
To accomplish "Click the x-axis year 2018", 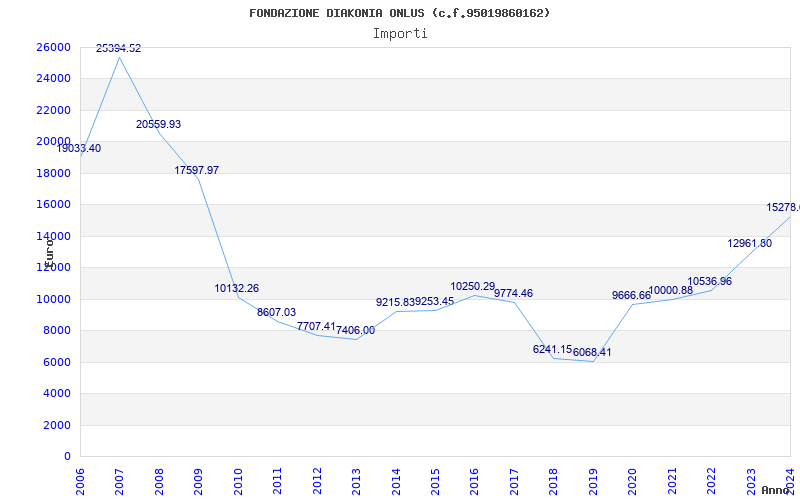I will point(554,481).
